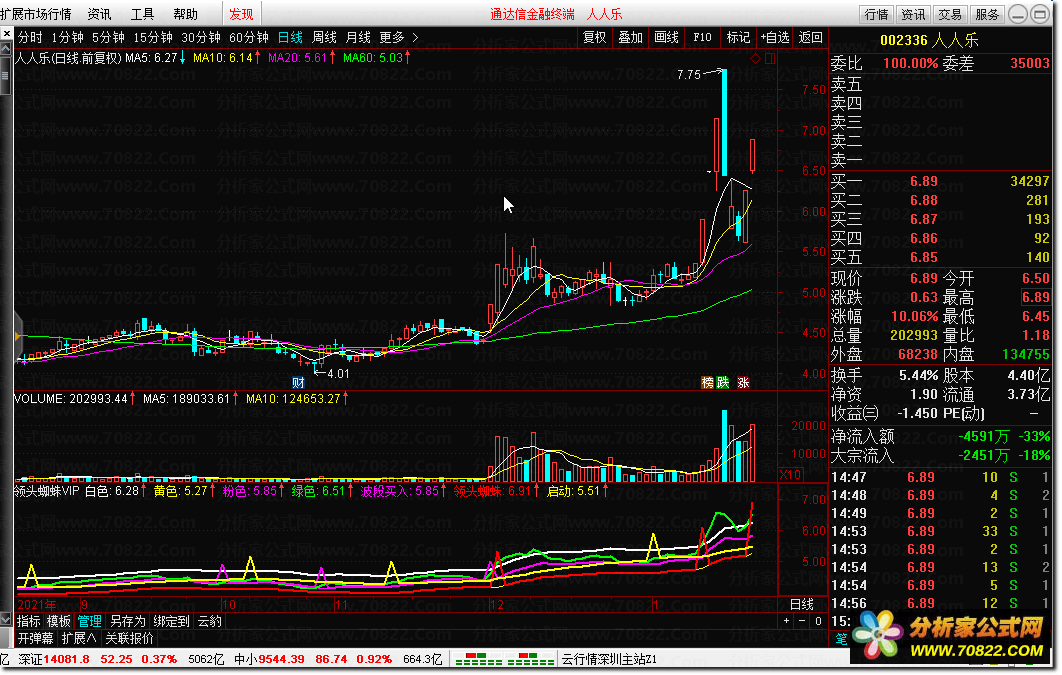The image size is (1062, 675).
Task: Open the 资讯 menu in the menu bar
Action: tap(100, 14)
